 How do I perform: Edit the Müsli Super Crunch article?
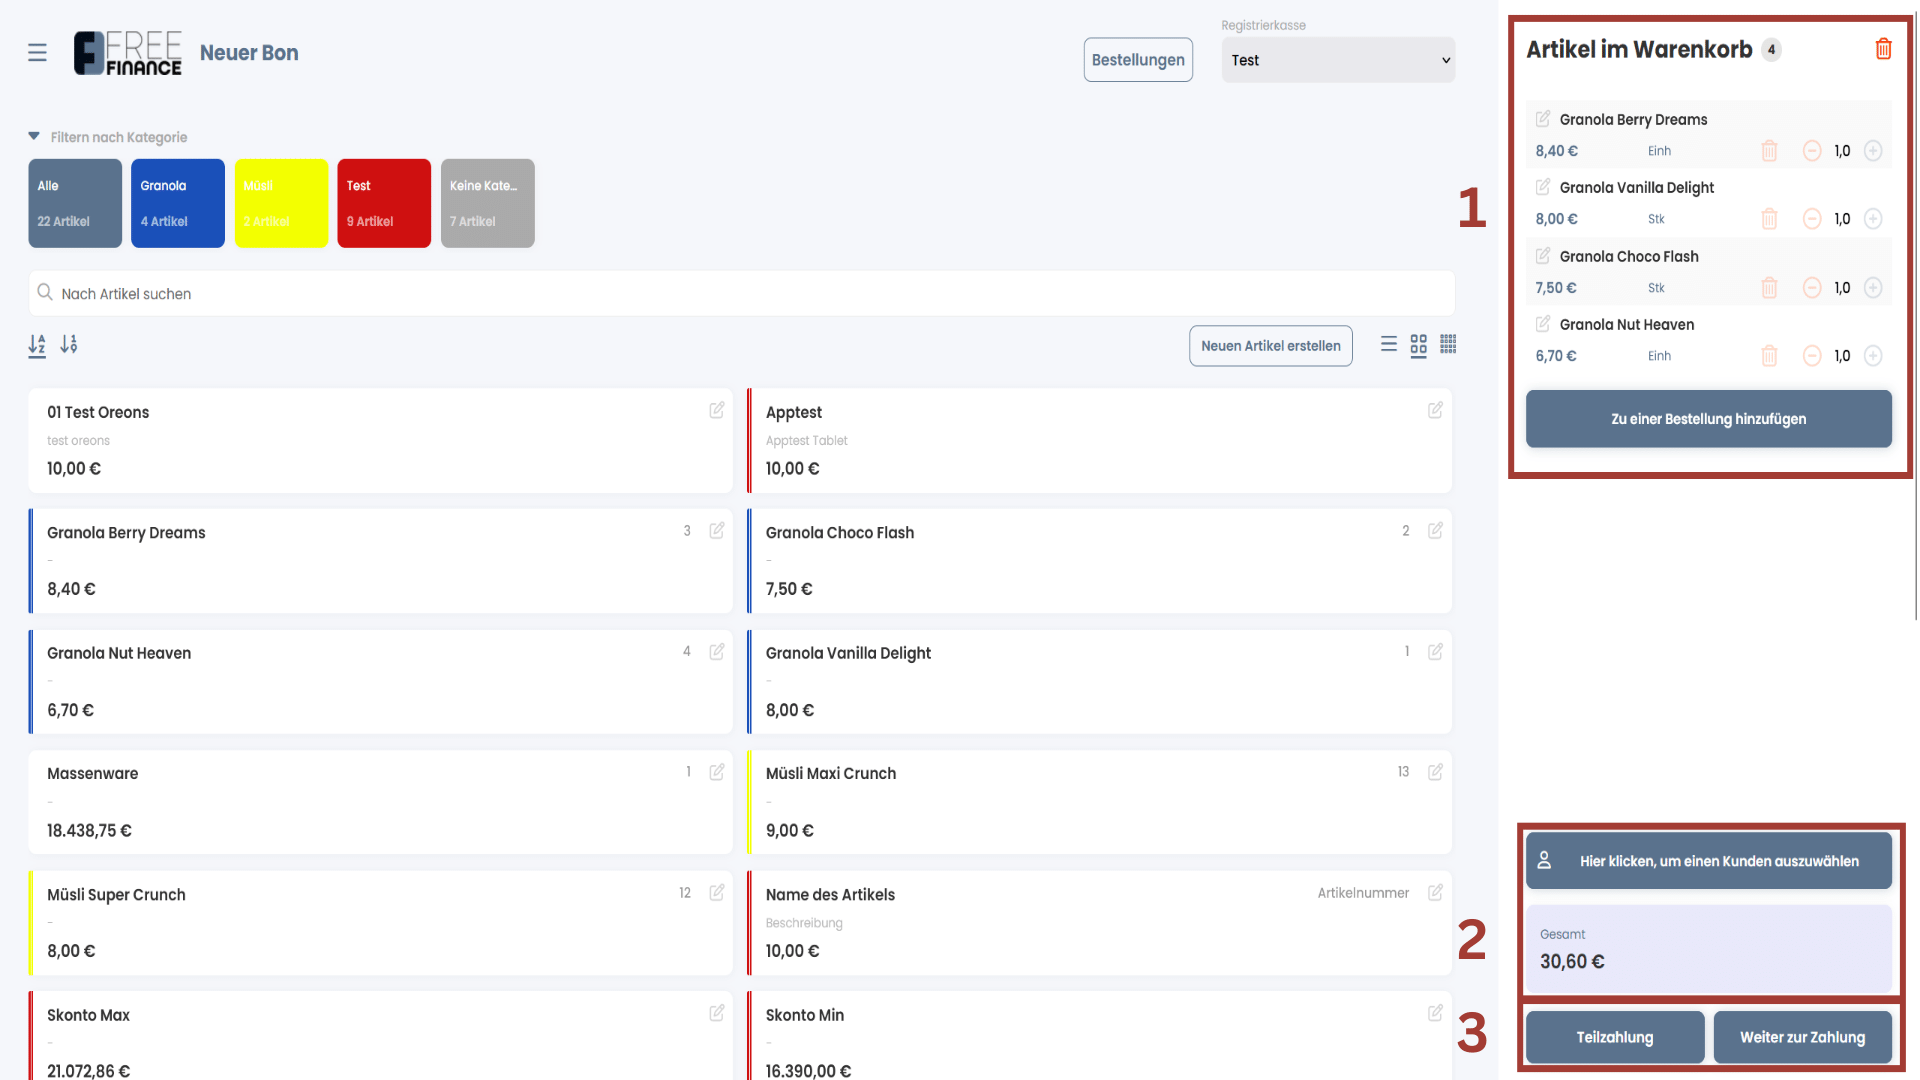click(x=717, y=892)
